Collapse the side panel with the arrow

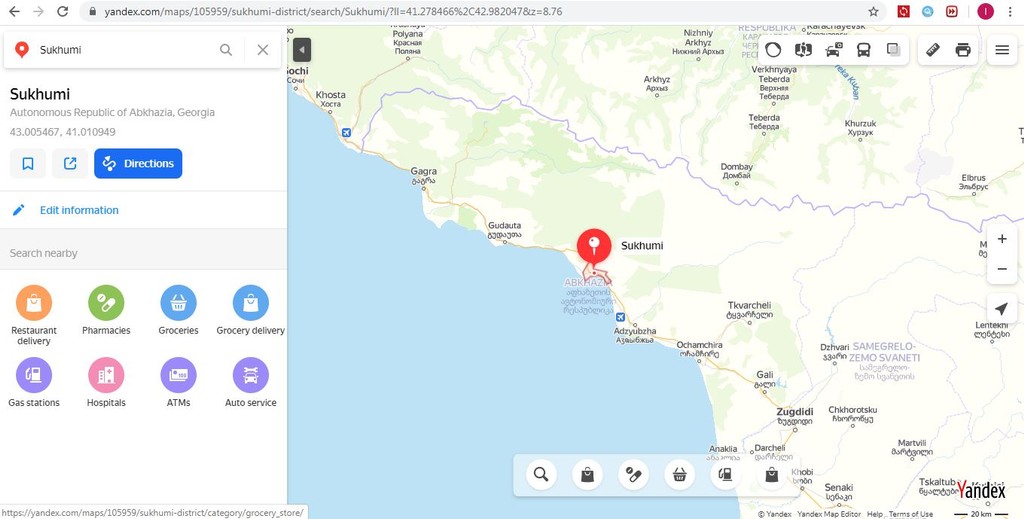click(x=302, y=50)
